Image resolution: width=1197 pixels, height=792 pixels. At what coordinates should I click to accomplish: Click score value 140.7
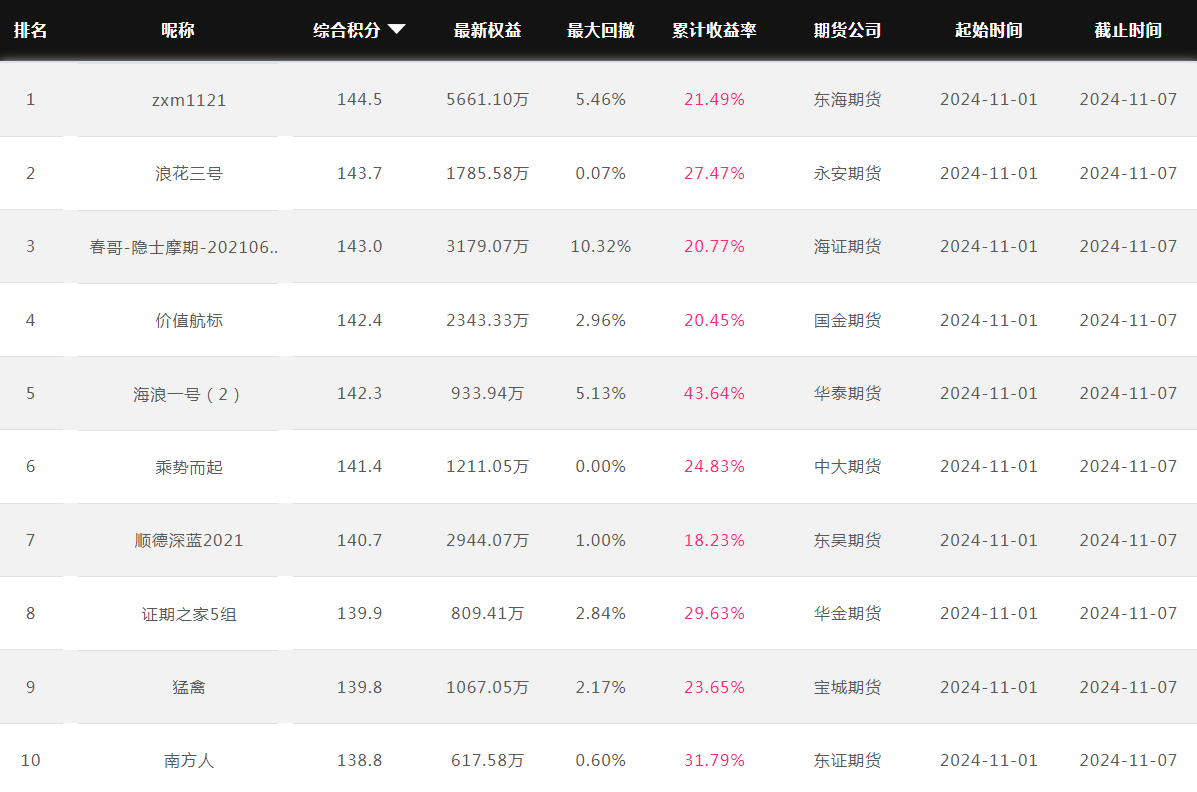(360, 540)
